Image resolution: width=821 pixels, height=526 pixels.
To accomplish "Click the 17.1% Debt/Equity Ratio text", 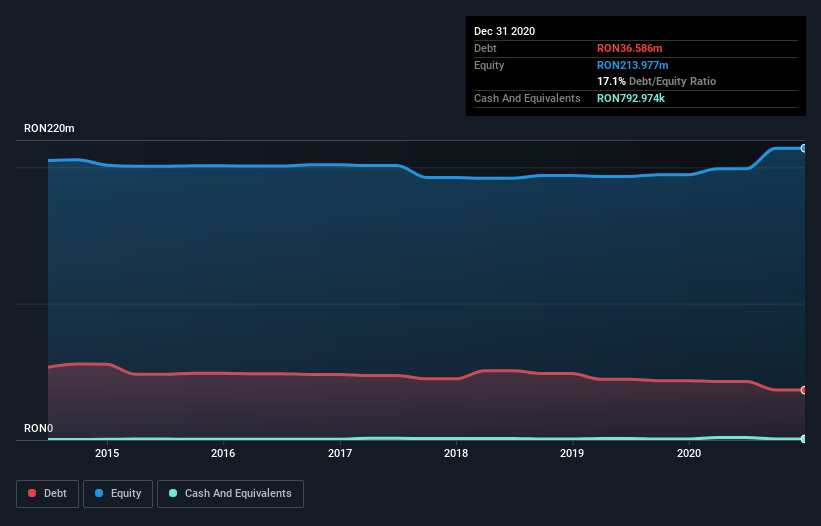I will click(x=657, y=81).
